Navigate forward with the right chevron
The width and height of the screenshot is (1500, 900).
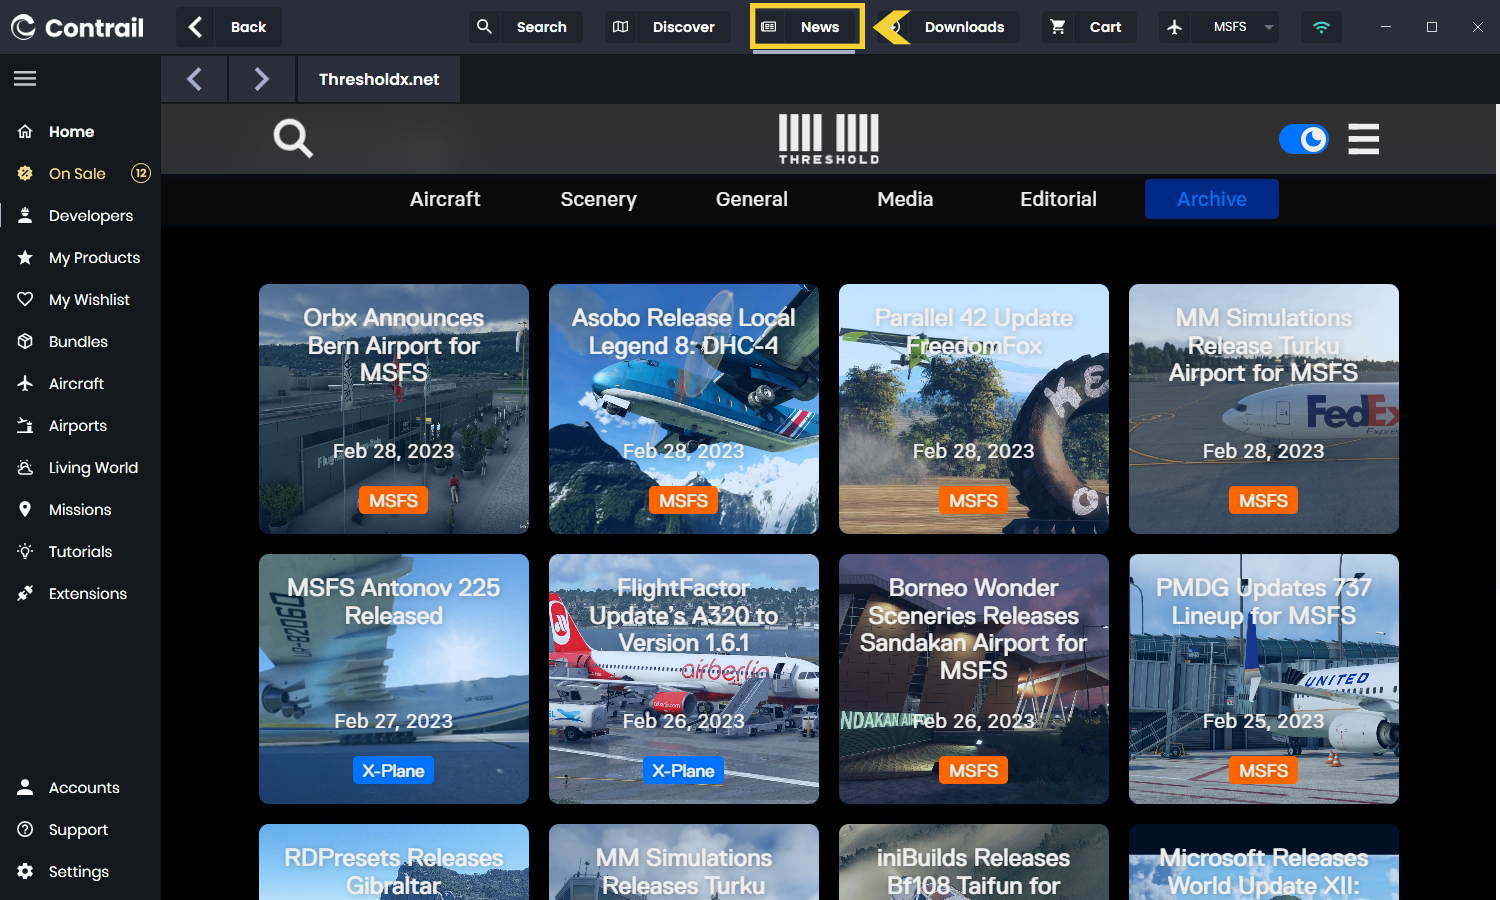(x=262, y=79)
